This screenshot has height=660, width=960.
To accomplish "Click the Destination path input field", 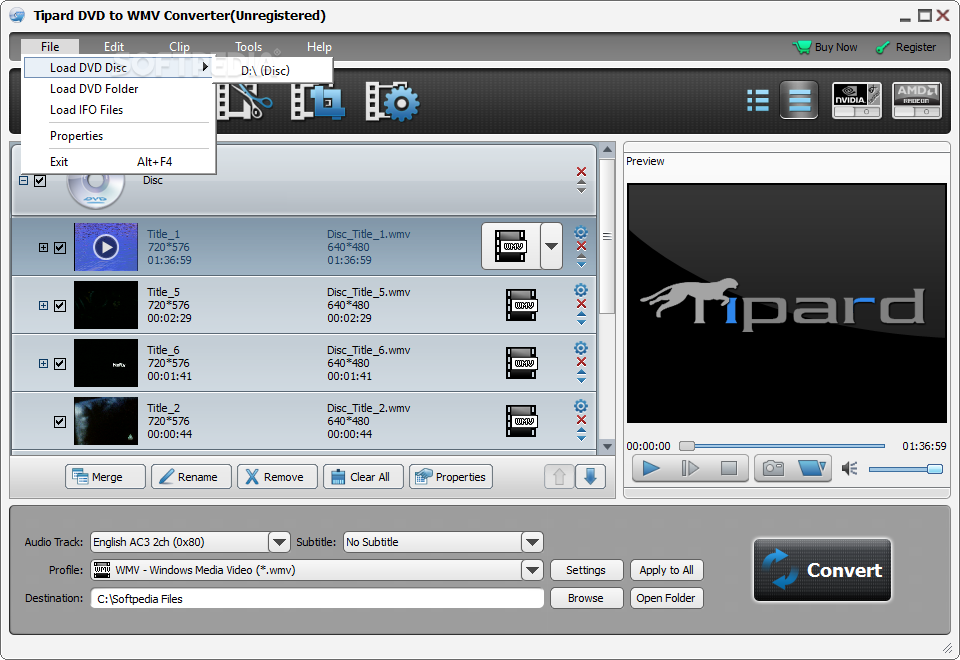I will tap(317, 598).
